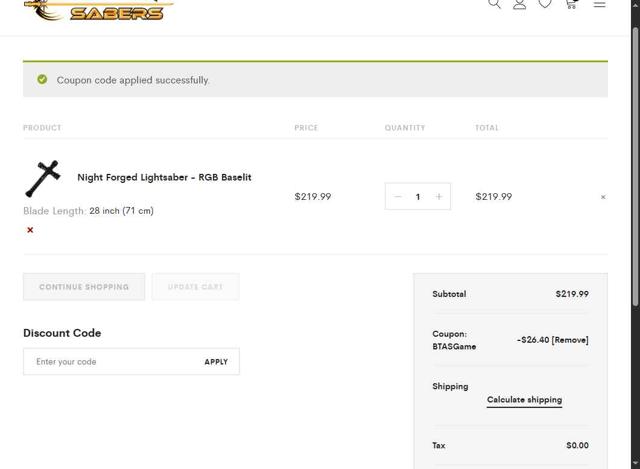Decrease quantity with the minus button
Screen dimensions: 640x469
[x=398, y=197]
